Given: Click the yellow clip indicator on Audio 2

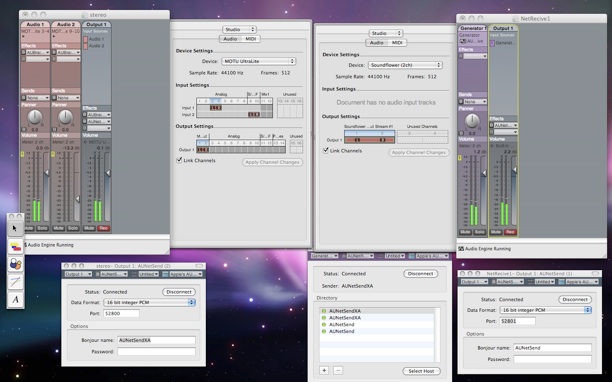Looking at the screenshot, I should click(53, 155).
